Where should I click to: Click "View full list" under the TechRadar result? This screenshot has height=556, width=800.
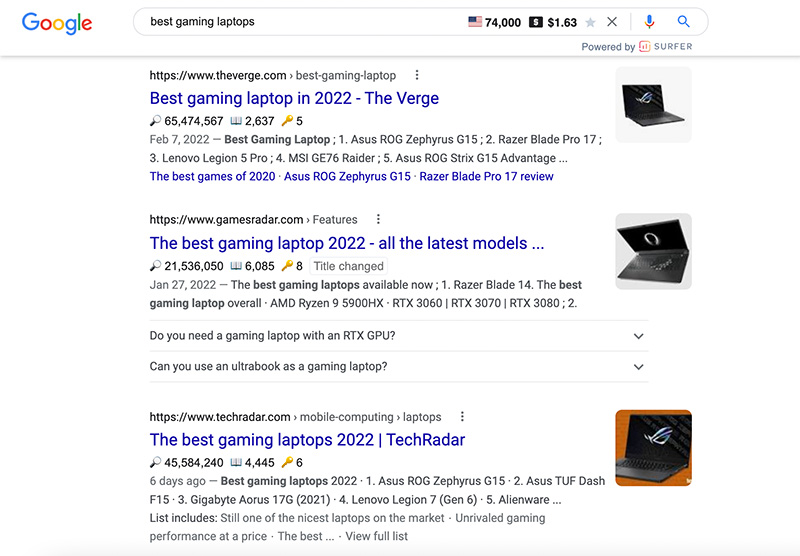click(x=377, y=536)
